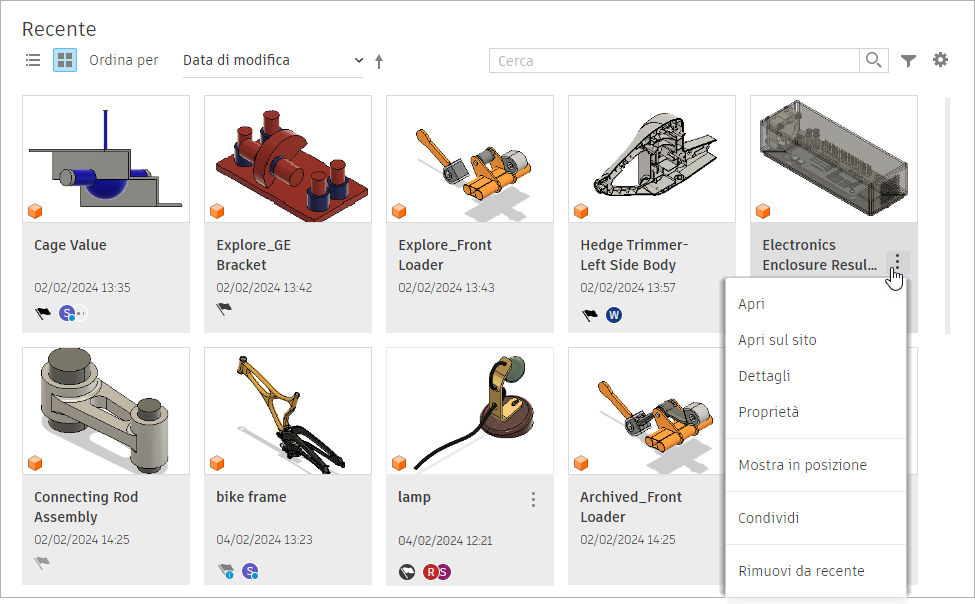Click the vertical scrollbar on the right
The image size is (975, 604).
pyautogui.click(x=947, y=216)
